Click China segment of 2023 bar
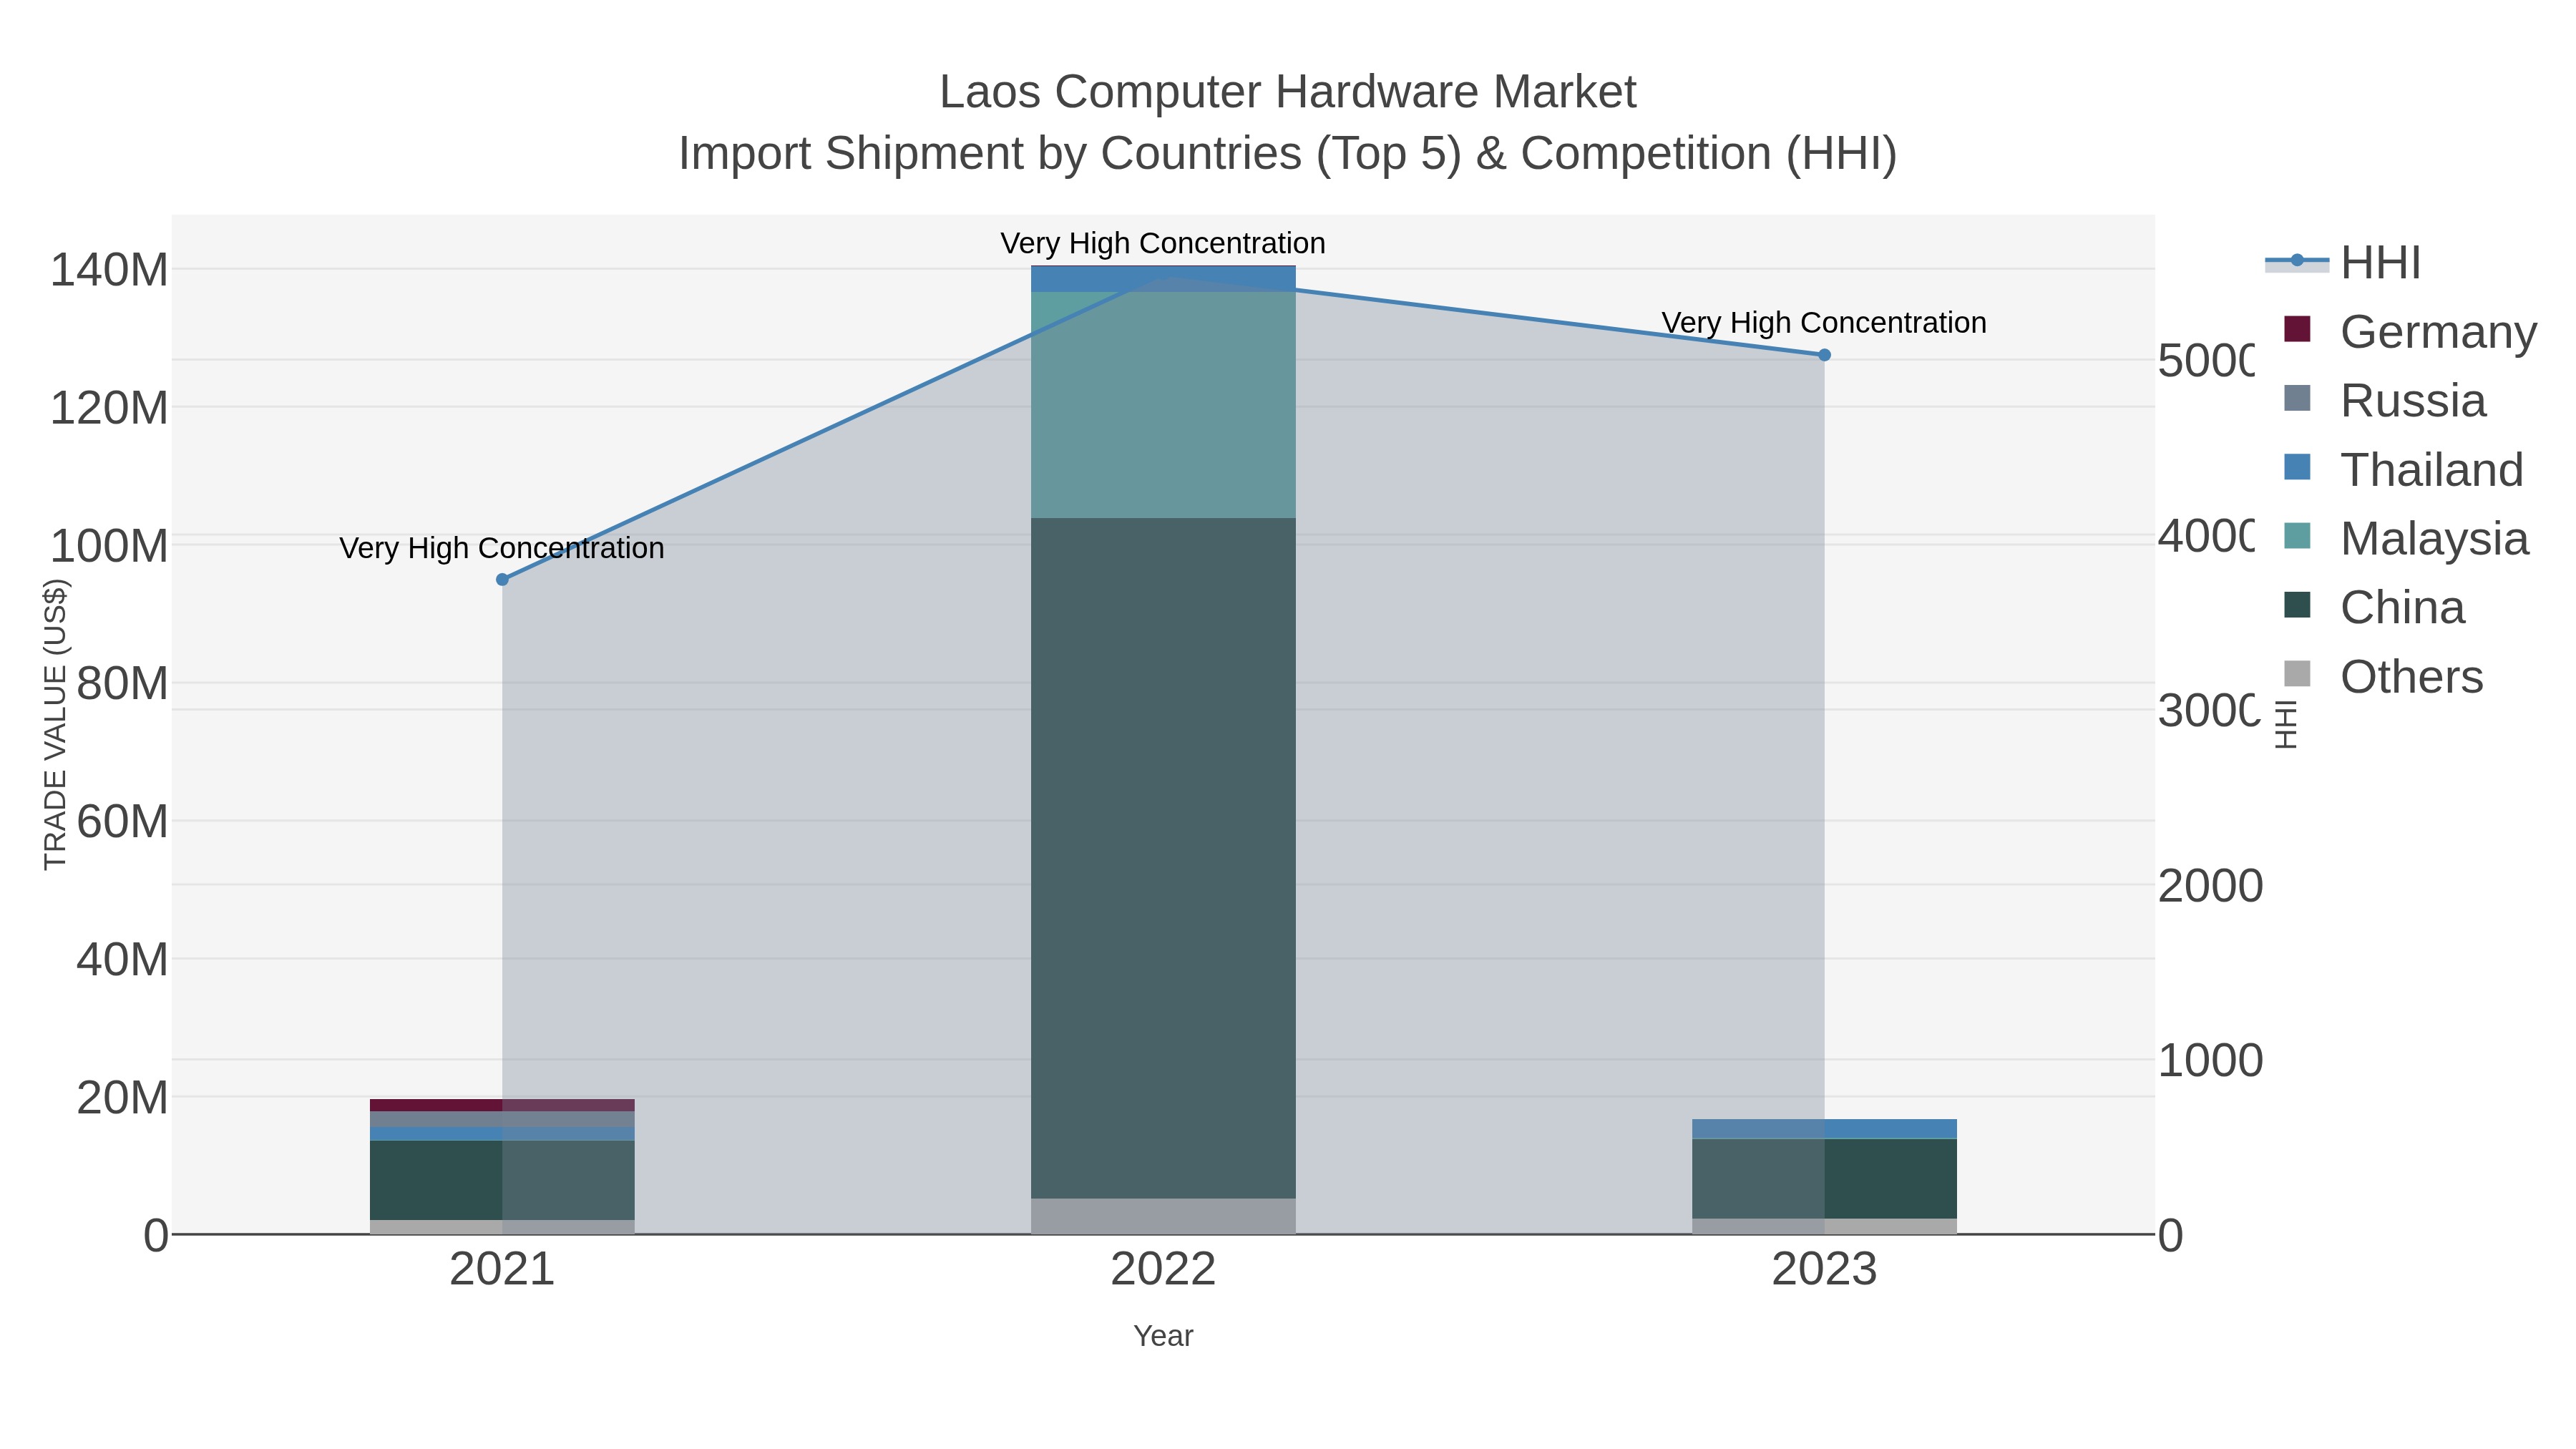 (1824, 1179)
